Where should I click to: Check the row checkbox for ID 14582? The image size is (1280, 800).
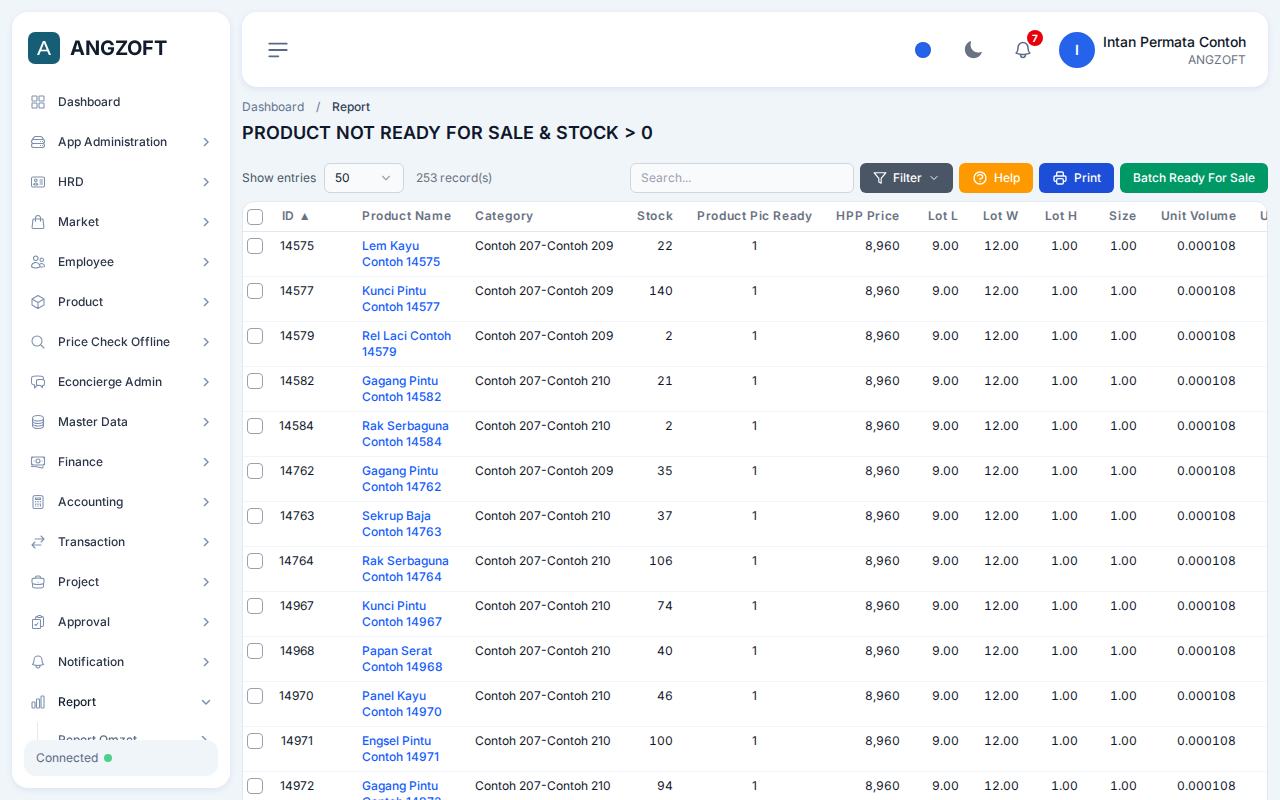(255, 381)
